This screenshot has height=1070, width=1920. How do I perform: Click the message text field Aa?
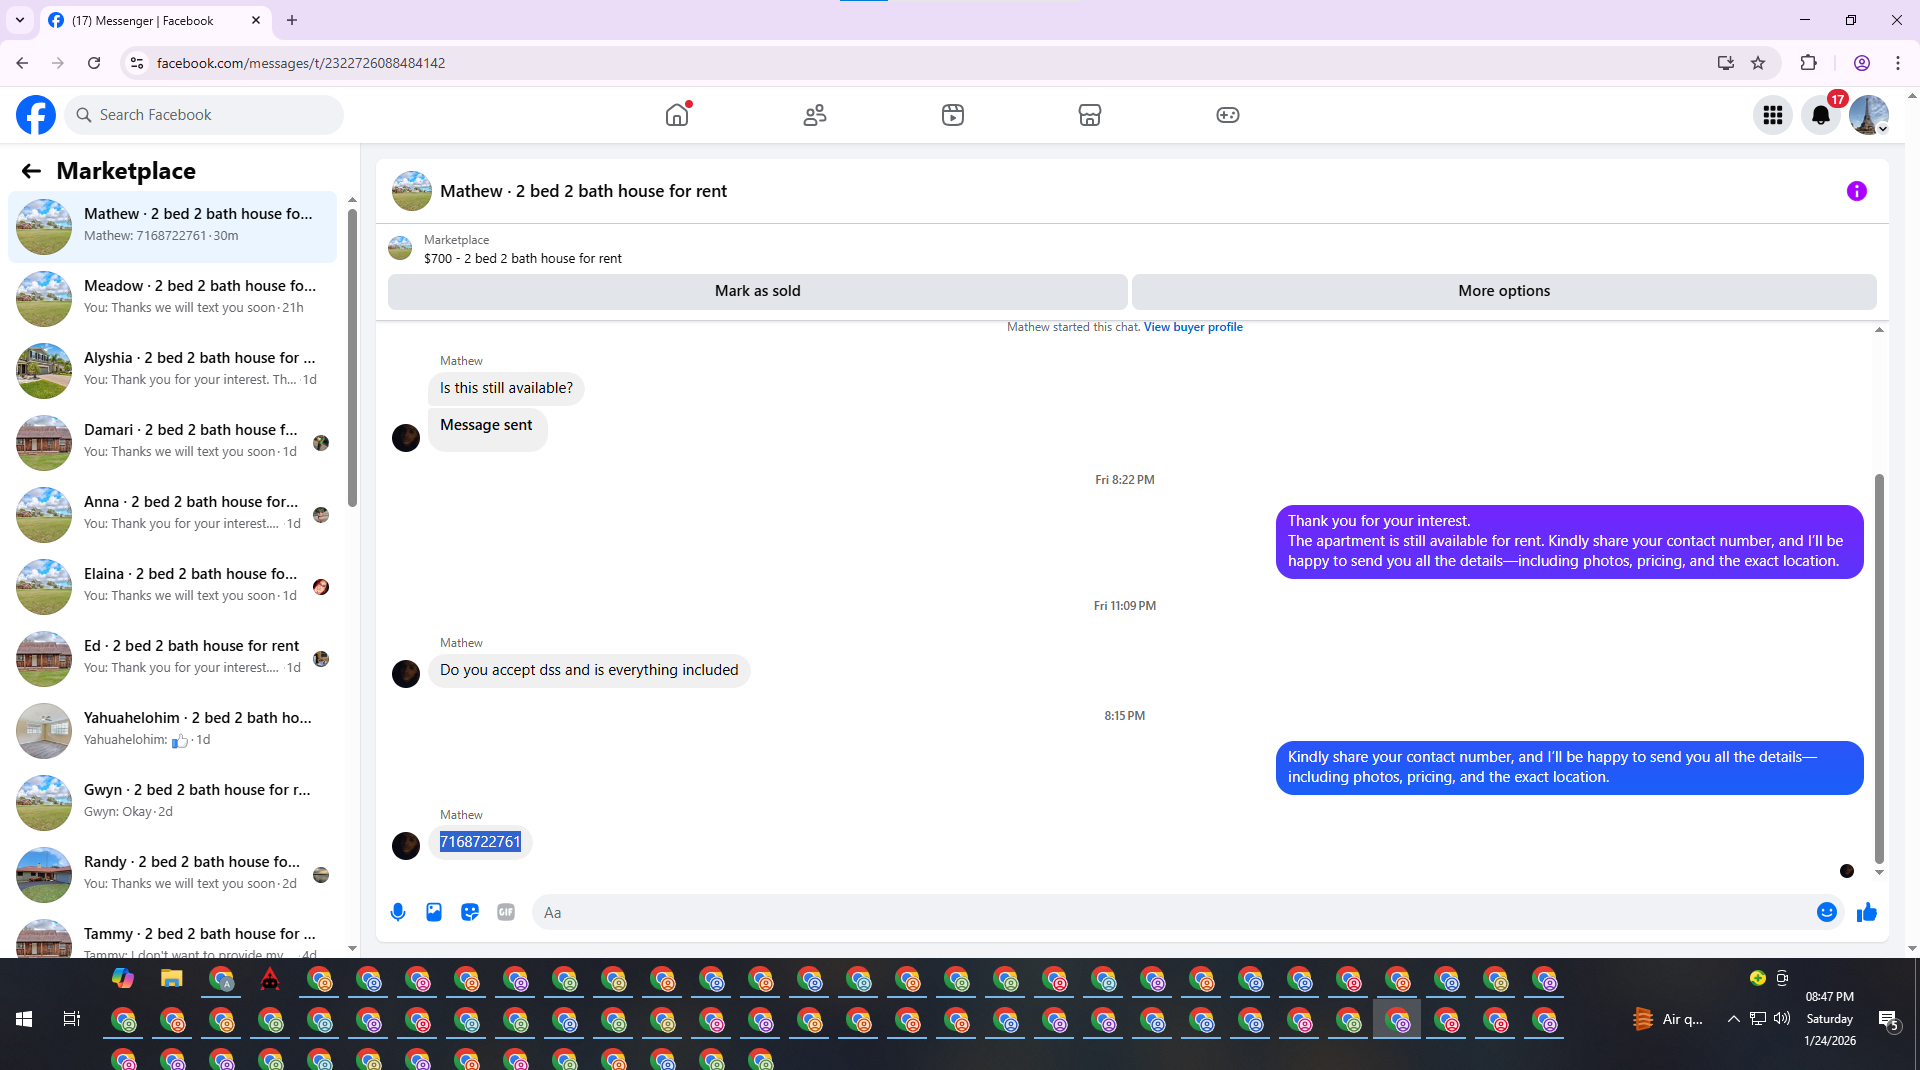[1170, 912]
